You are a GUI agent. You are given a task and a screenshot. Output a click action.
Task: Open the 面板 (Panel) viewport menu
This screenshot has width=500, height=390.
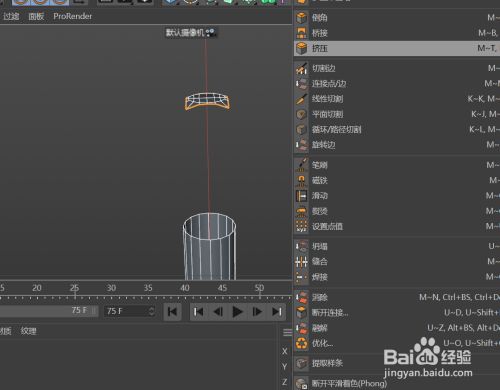(x=36, y=16)
